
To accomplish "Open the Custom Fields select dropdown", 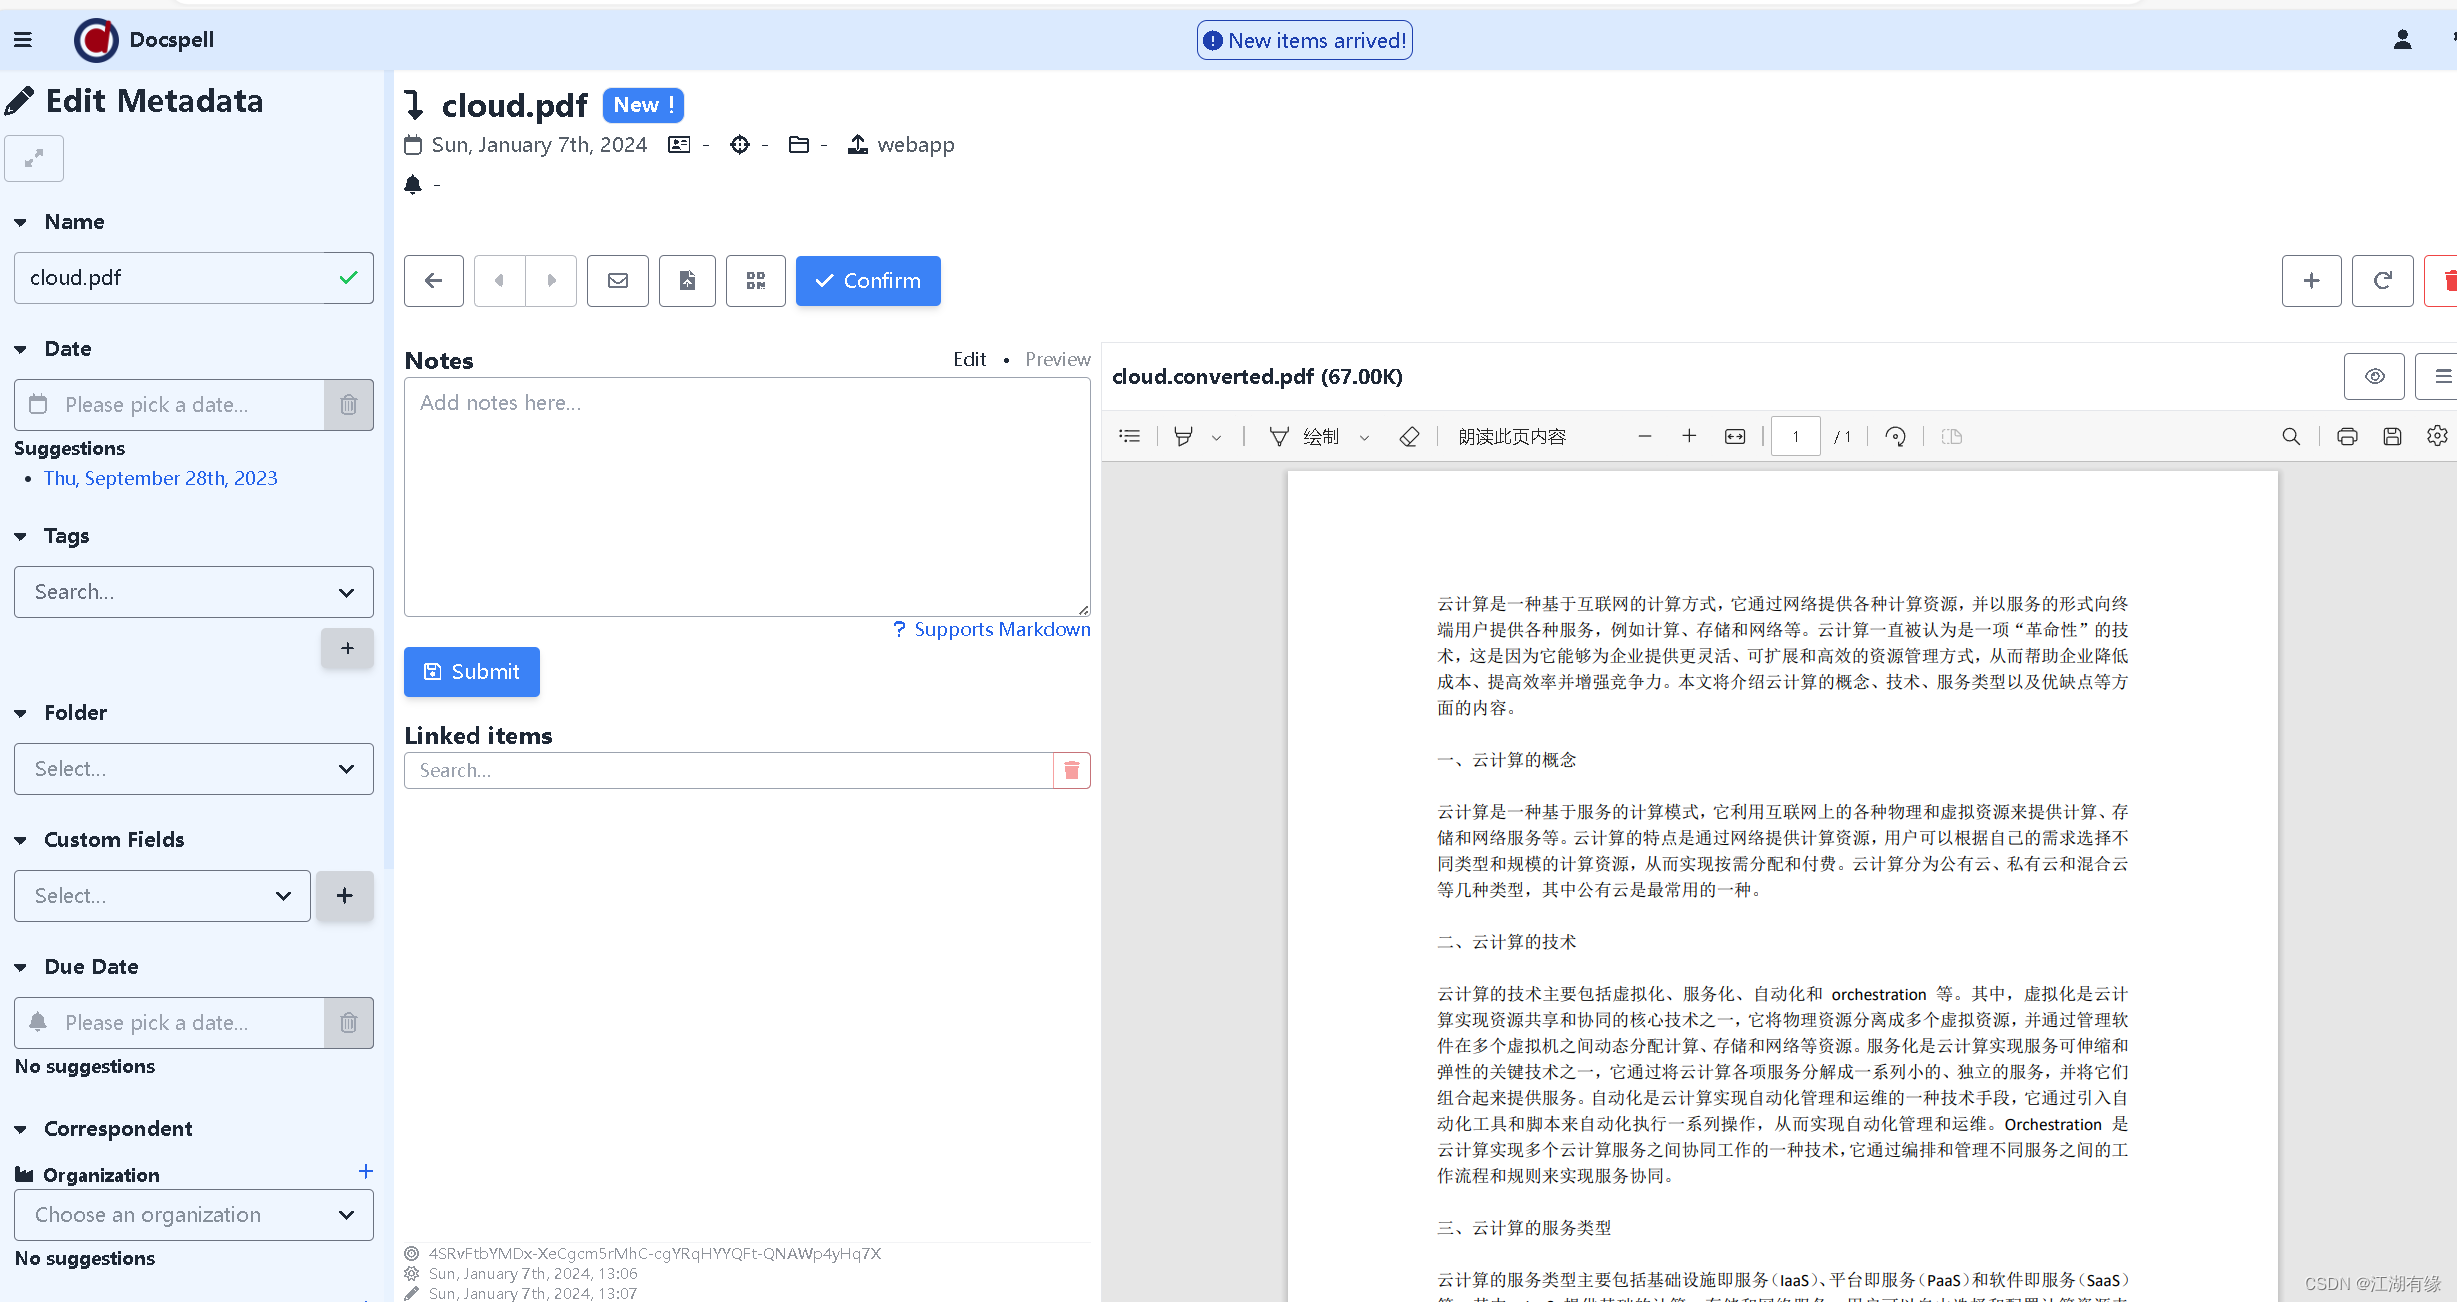I will [162, 896].
